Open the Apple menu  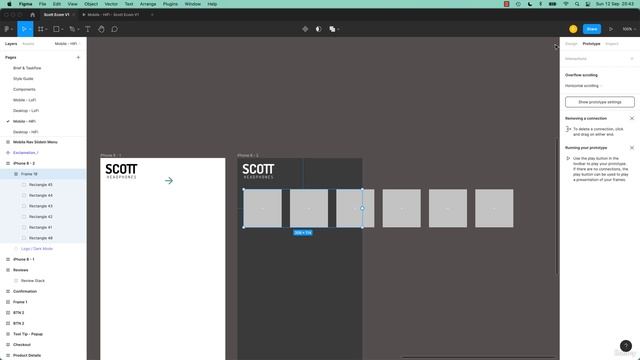pyautogui.click(x=9, y=4)
